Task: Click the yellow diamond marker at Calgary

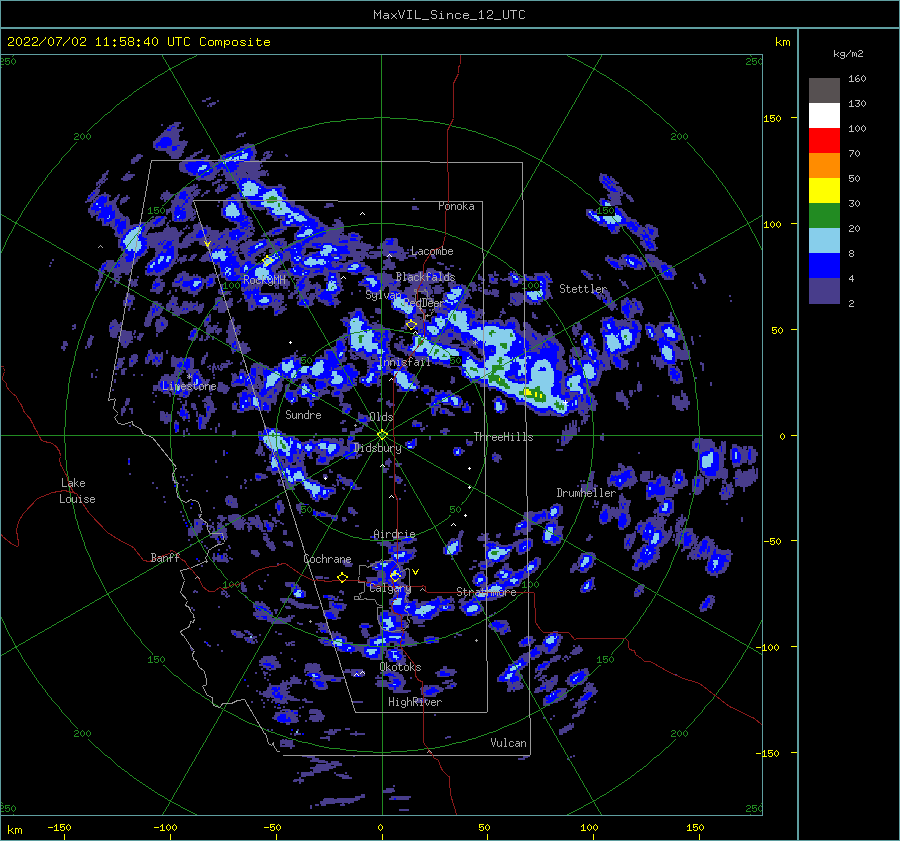Action: (x=395, y=575)
